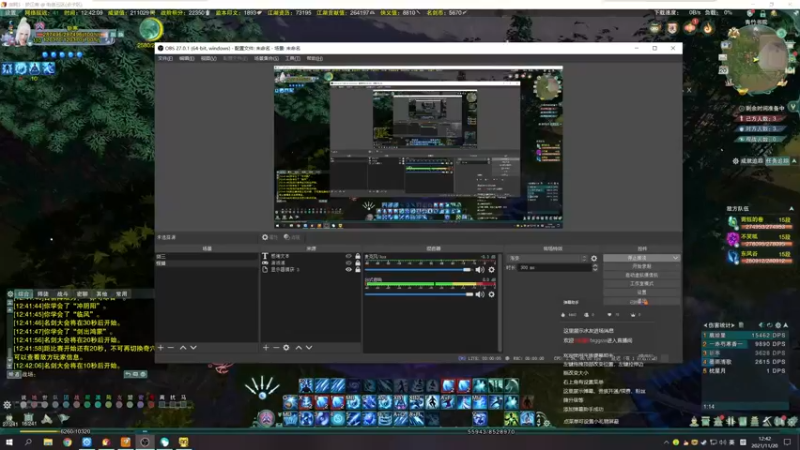Screen dimensions: 800x450
Task: Add a new scene with the plus icon in scenes panel
Action: tap(161, 347)
